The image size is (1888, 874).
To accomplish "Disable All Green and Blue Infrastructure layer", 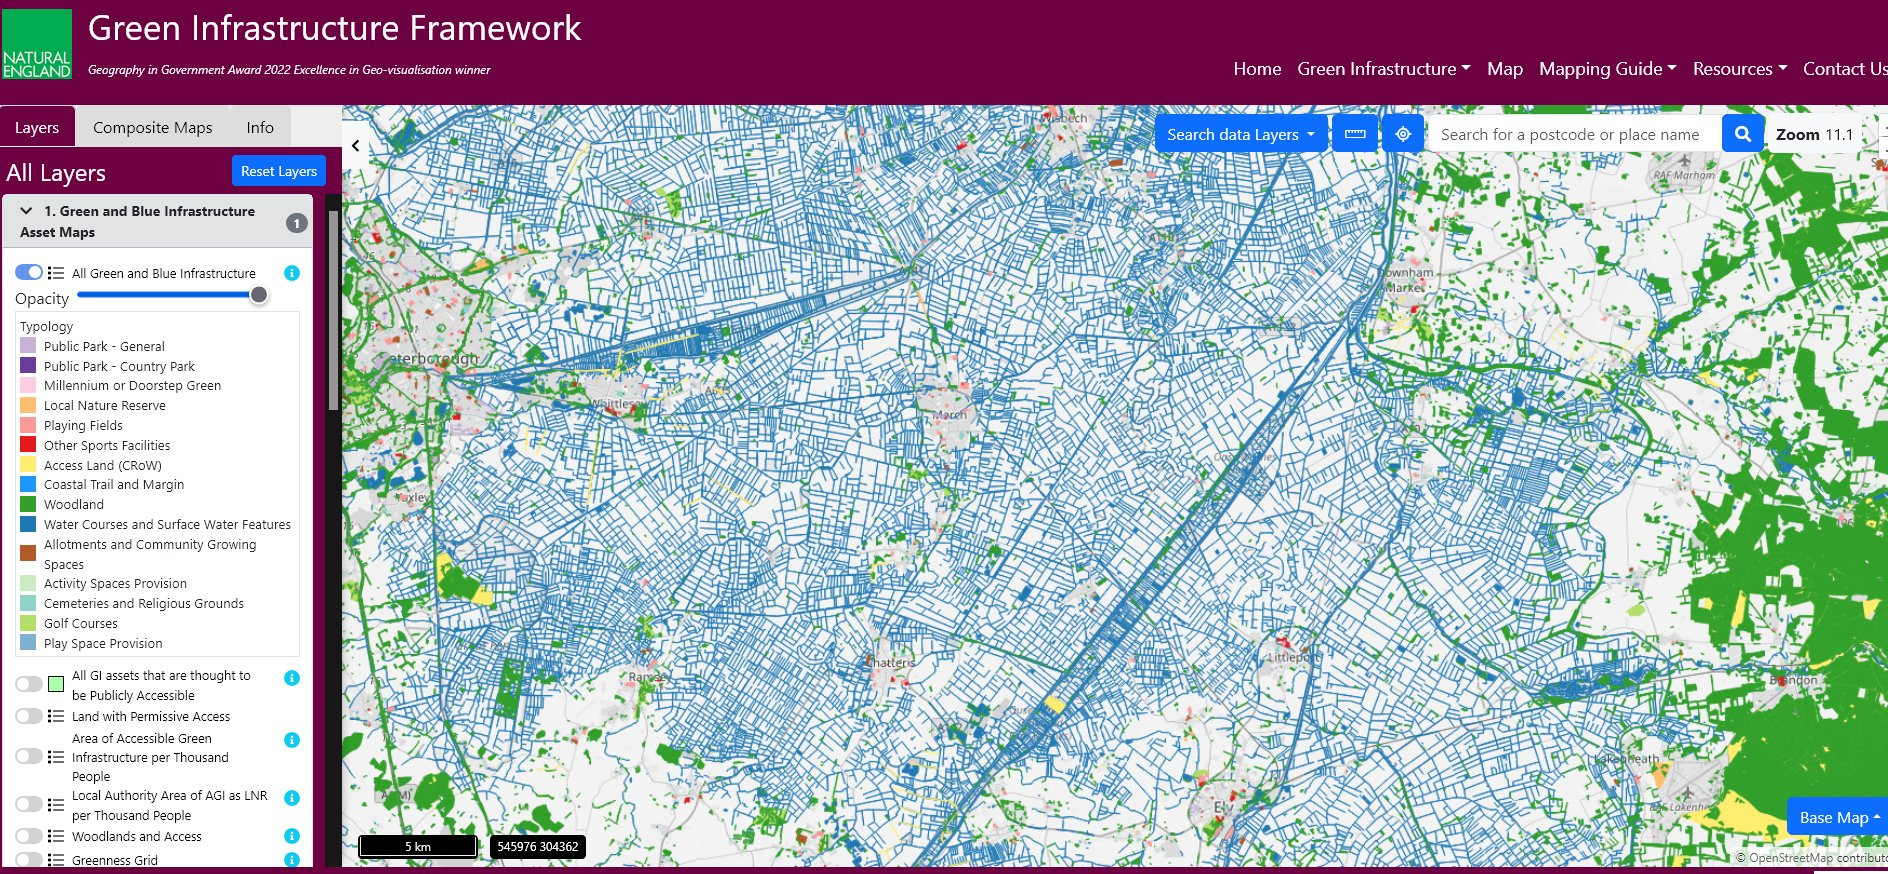I will tap(29, 272).
